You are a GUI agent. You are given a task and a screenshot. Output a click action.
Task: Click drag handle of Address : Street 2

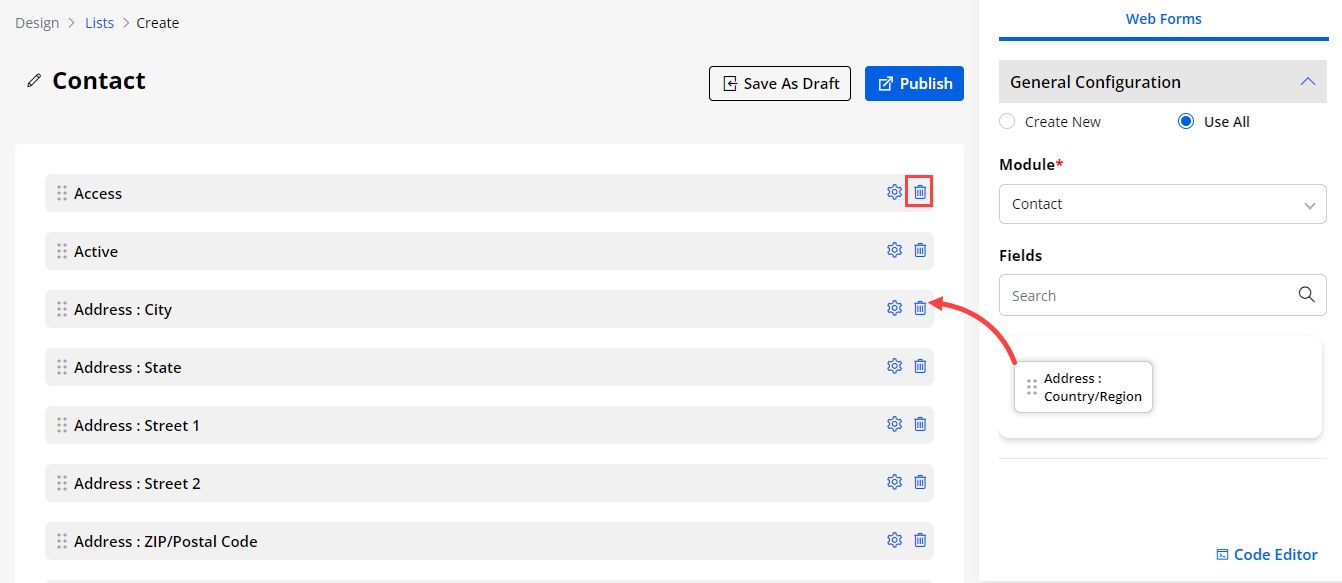pos(62,483)
